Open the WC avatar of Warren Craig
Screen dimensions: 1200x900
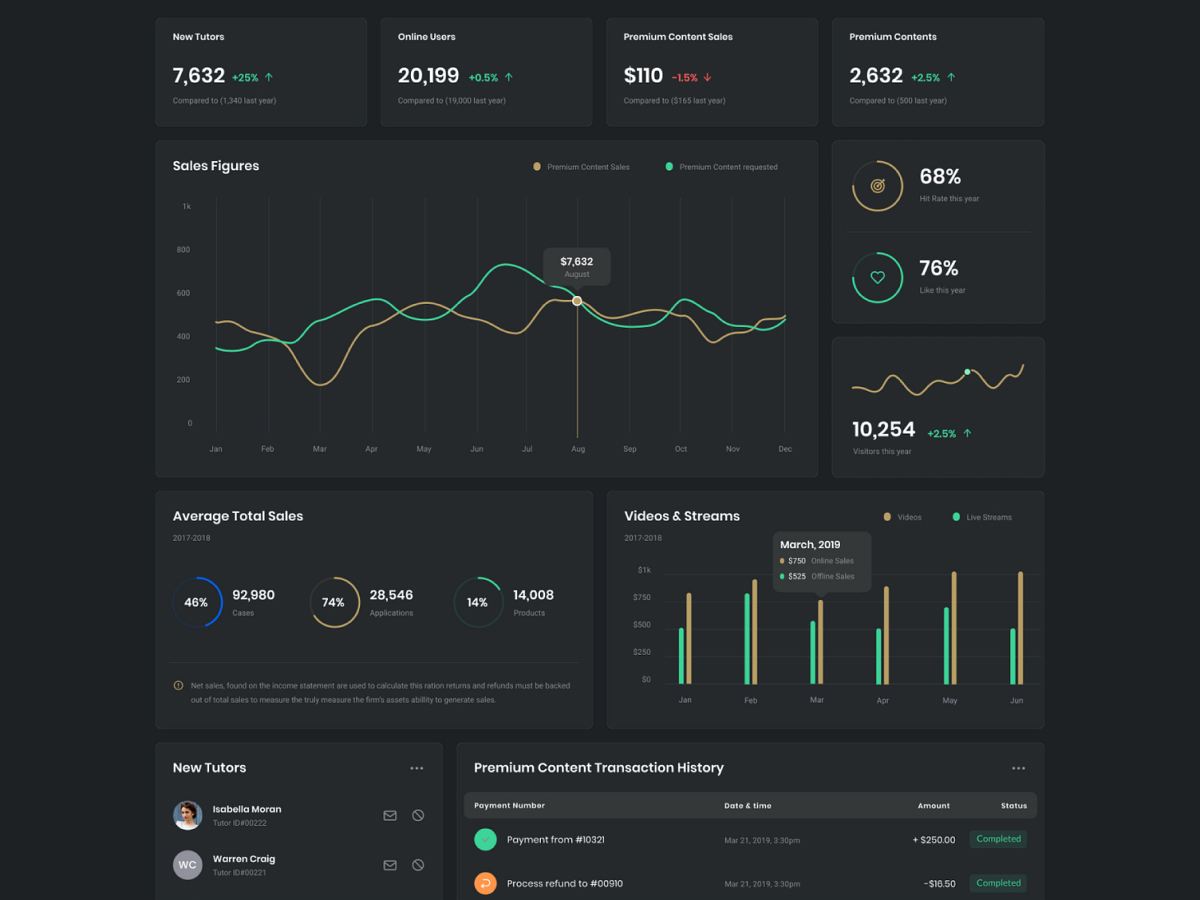coord(188,865)
